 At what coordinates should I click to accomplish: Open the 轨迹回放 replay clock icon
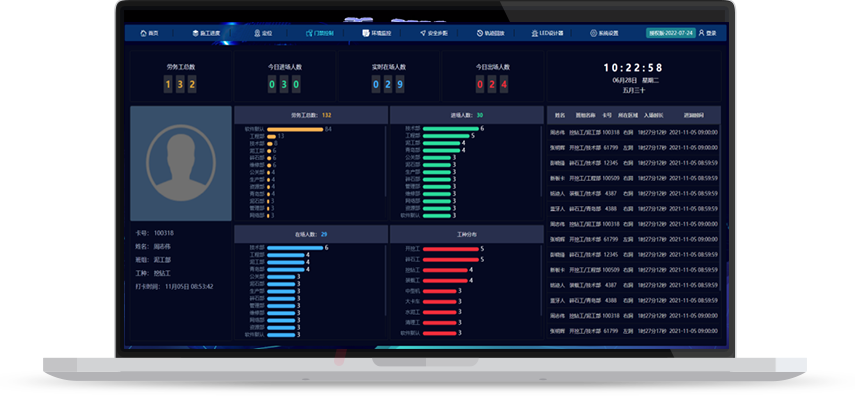[x=480, y=33]
